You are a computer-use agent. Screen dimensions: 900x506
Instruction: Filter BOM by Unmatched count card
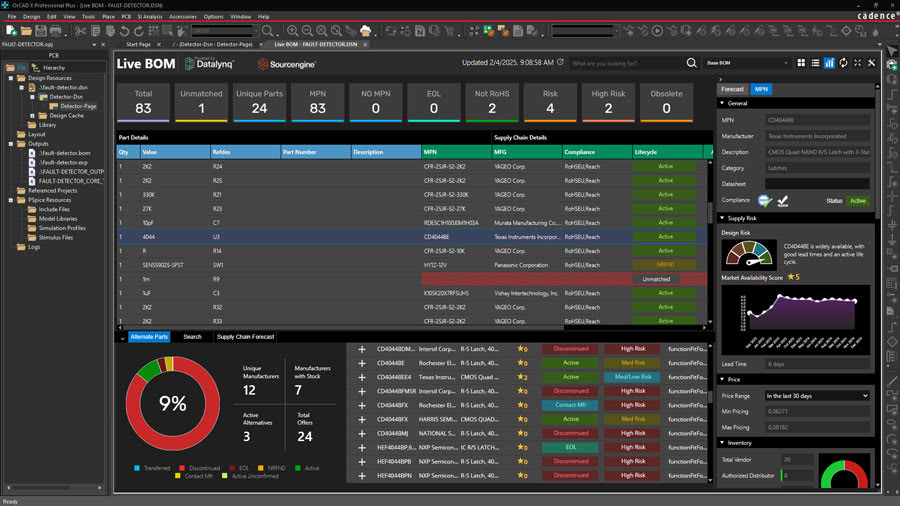(201, 102)
